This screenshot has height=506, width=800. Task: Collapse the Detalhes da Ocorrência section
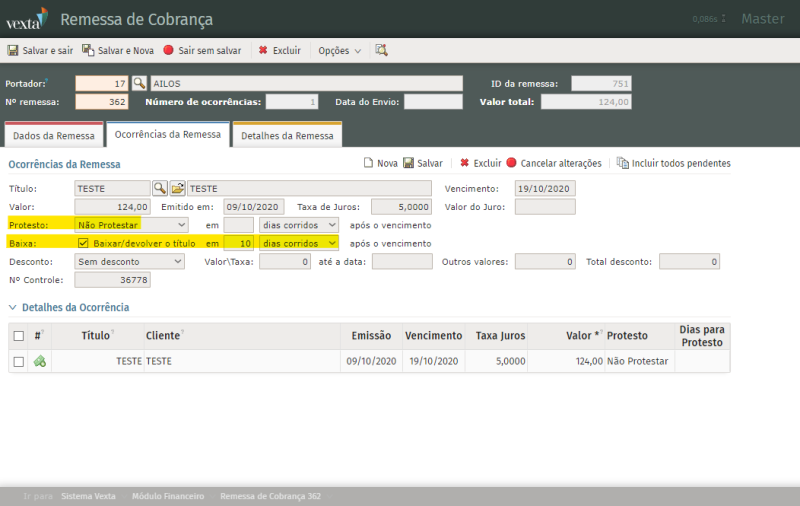(14, 308)
